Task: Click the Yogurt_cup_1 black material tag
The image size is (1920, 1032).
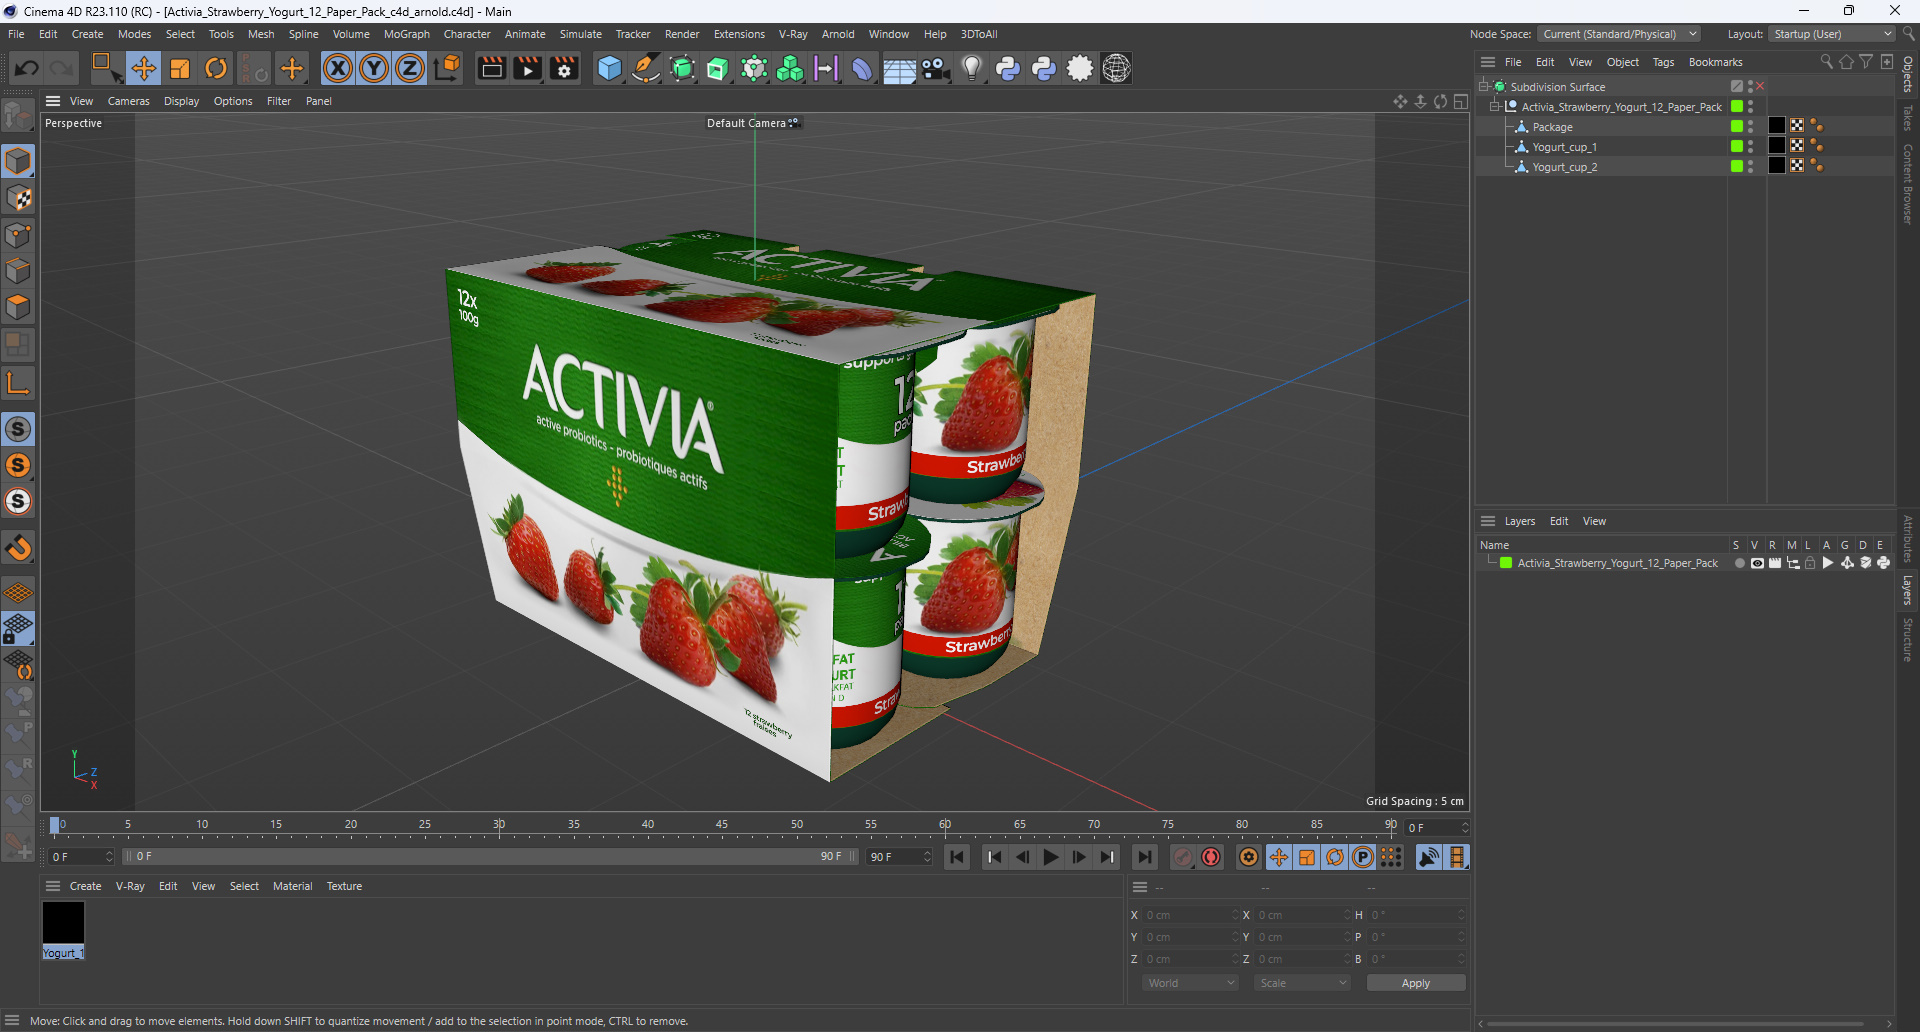Action: point(1776,146)
